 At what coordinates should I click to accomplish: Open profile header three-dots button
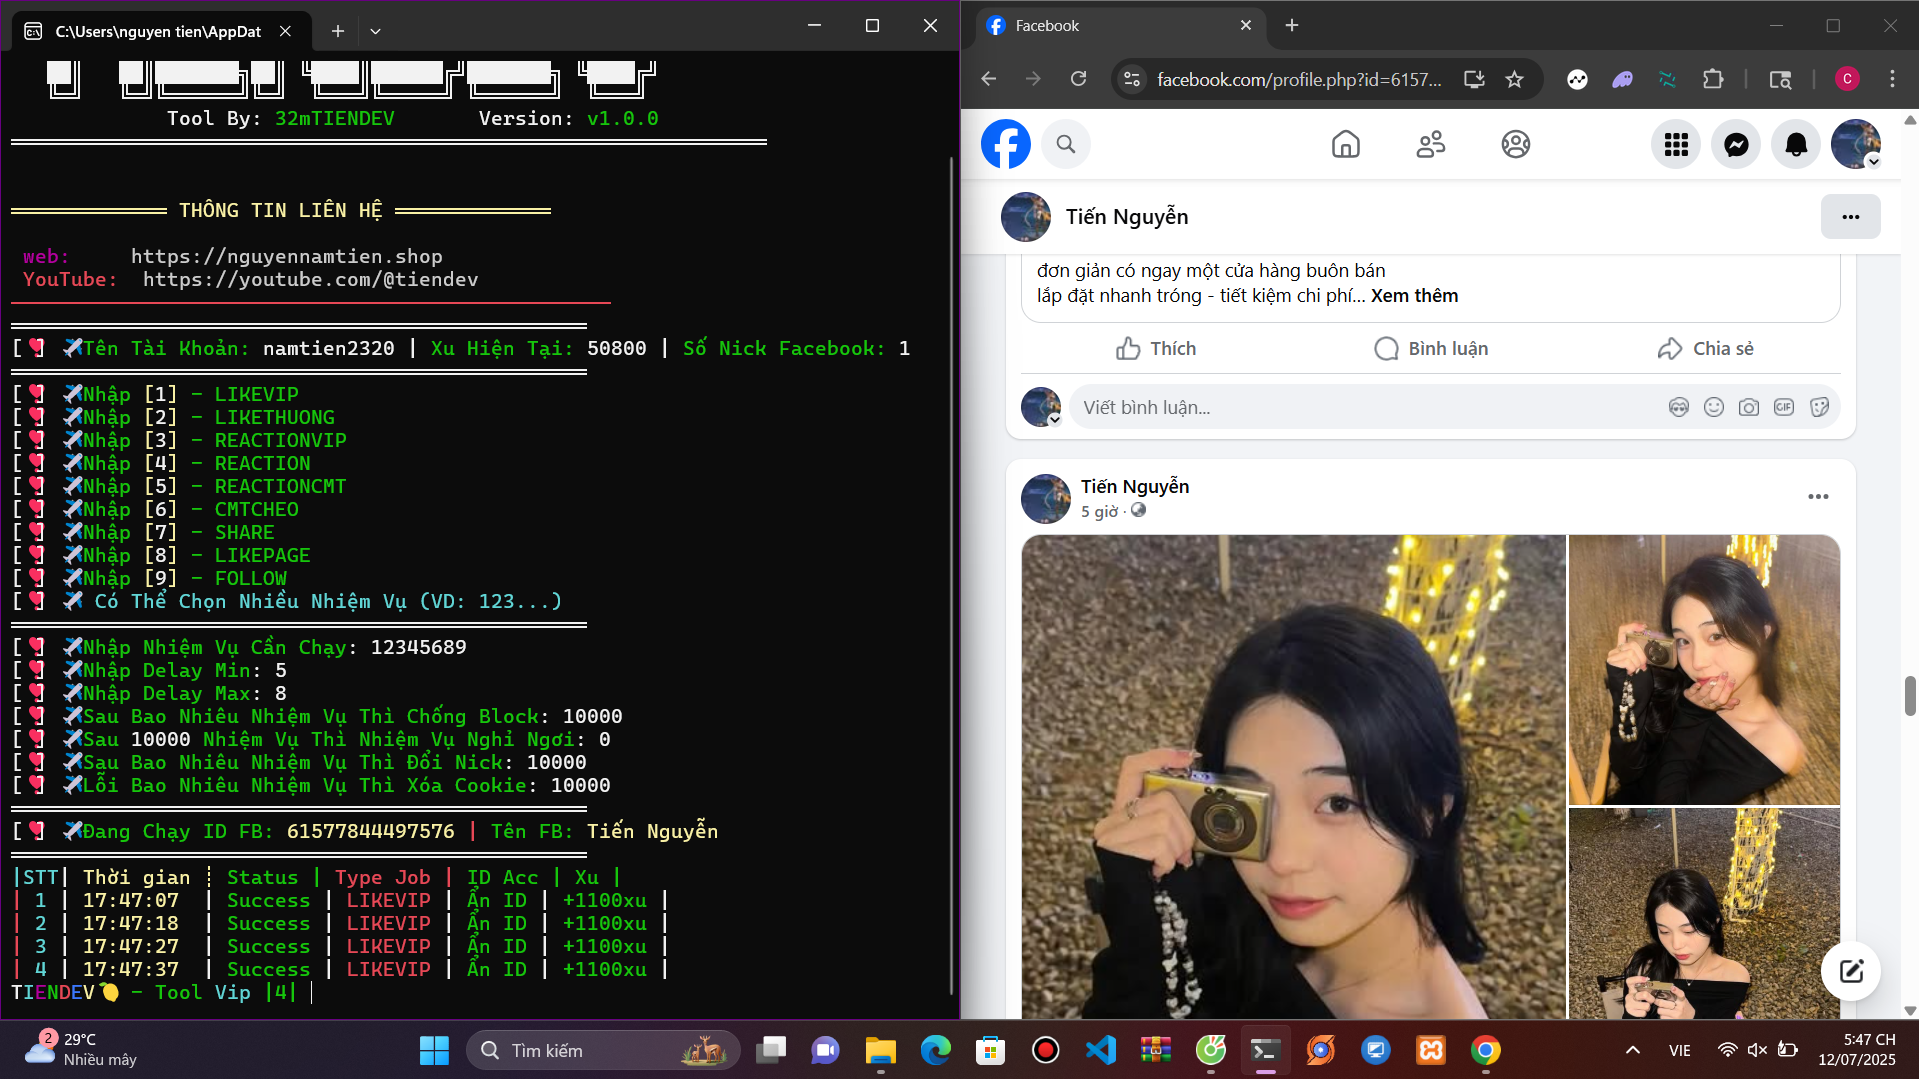point(1850,217)
